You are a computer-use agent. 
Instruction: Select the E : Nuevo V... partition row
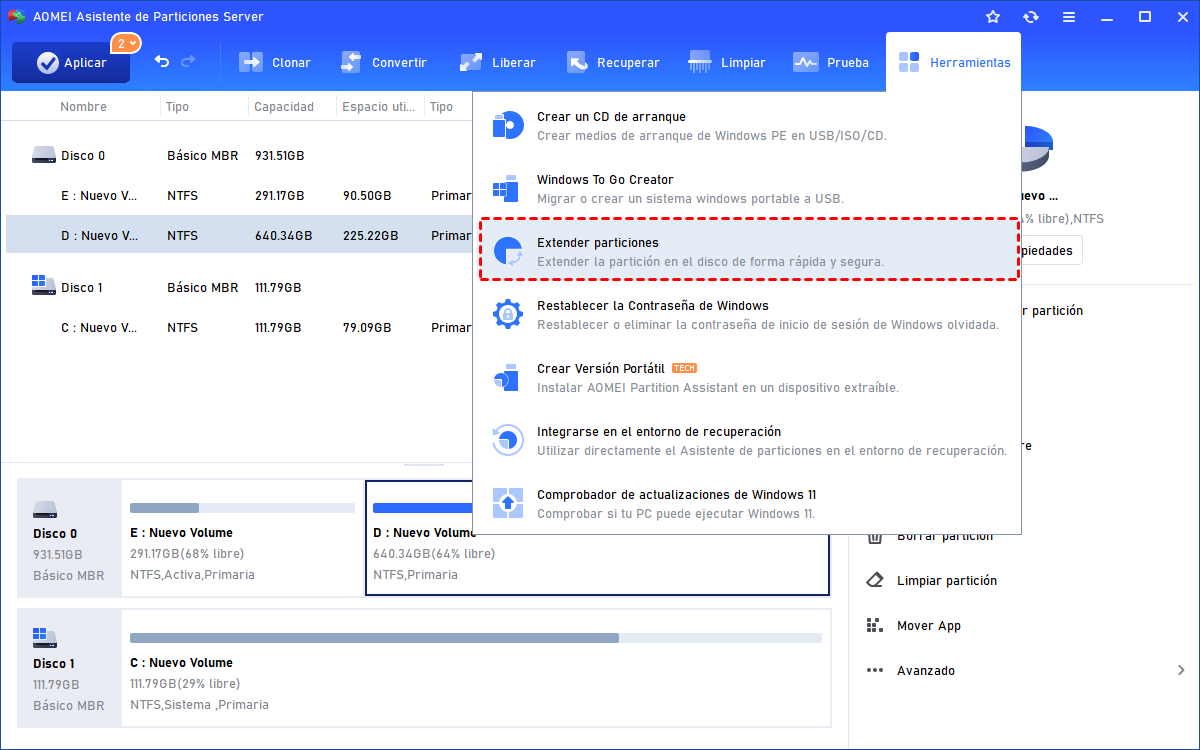point(238,196)
